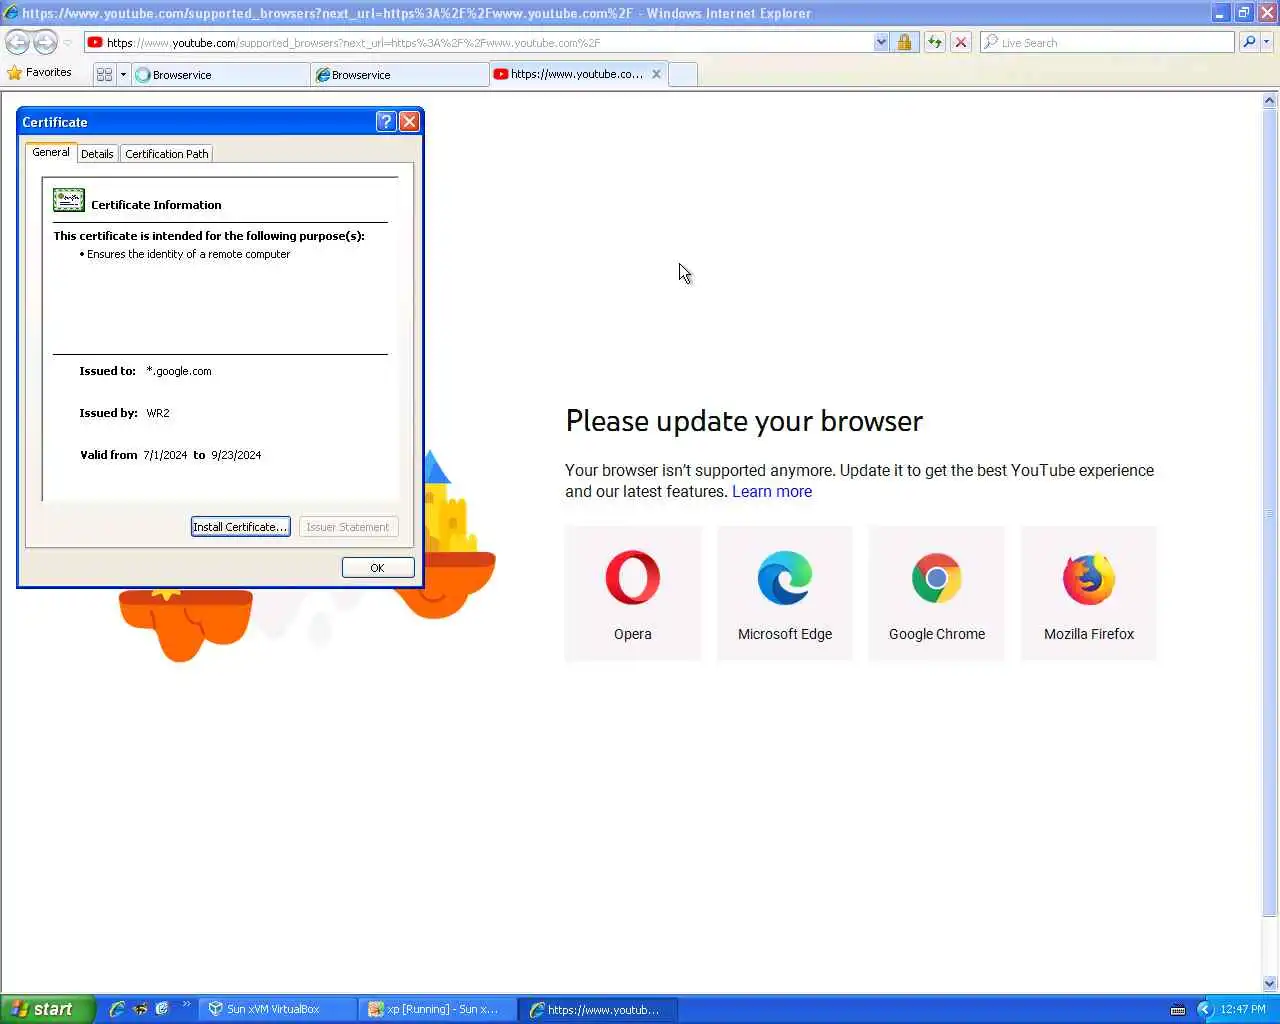Close the Certificate dialog
The width and height of the screenshot is (1280, 1024).
(409, 121)
